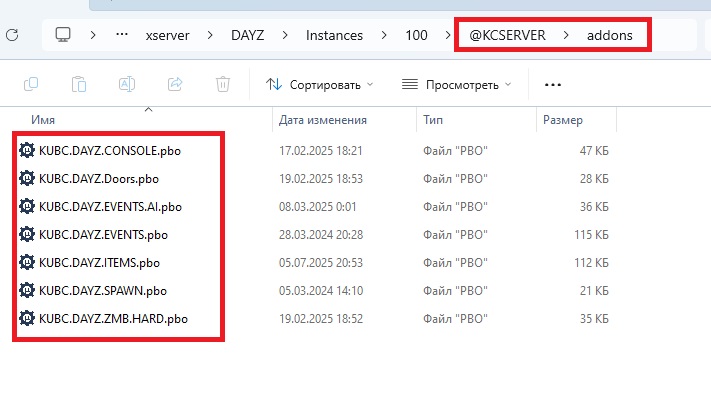Click type cell of KUBC.DAYZ.CONSOLE.pbo row
The height and width of the screenshot is (400, 711).
click(455, 151)
